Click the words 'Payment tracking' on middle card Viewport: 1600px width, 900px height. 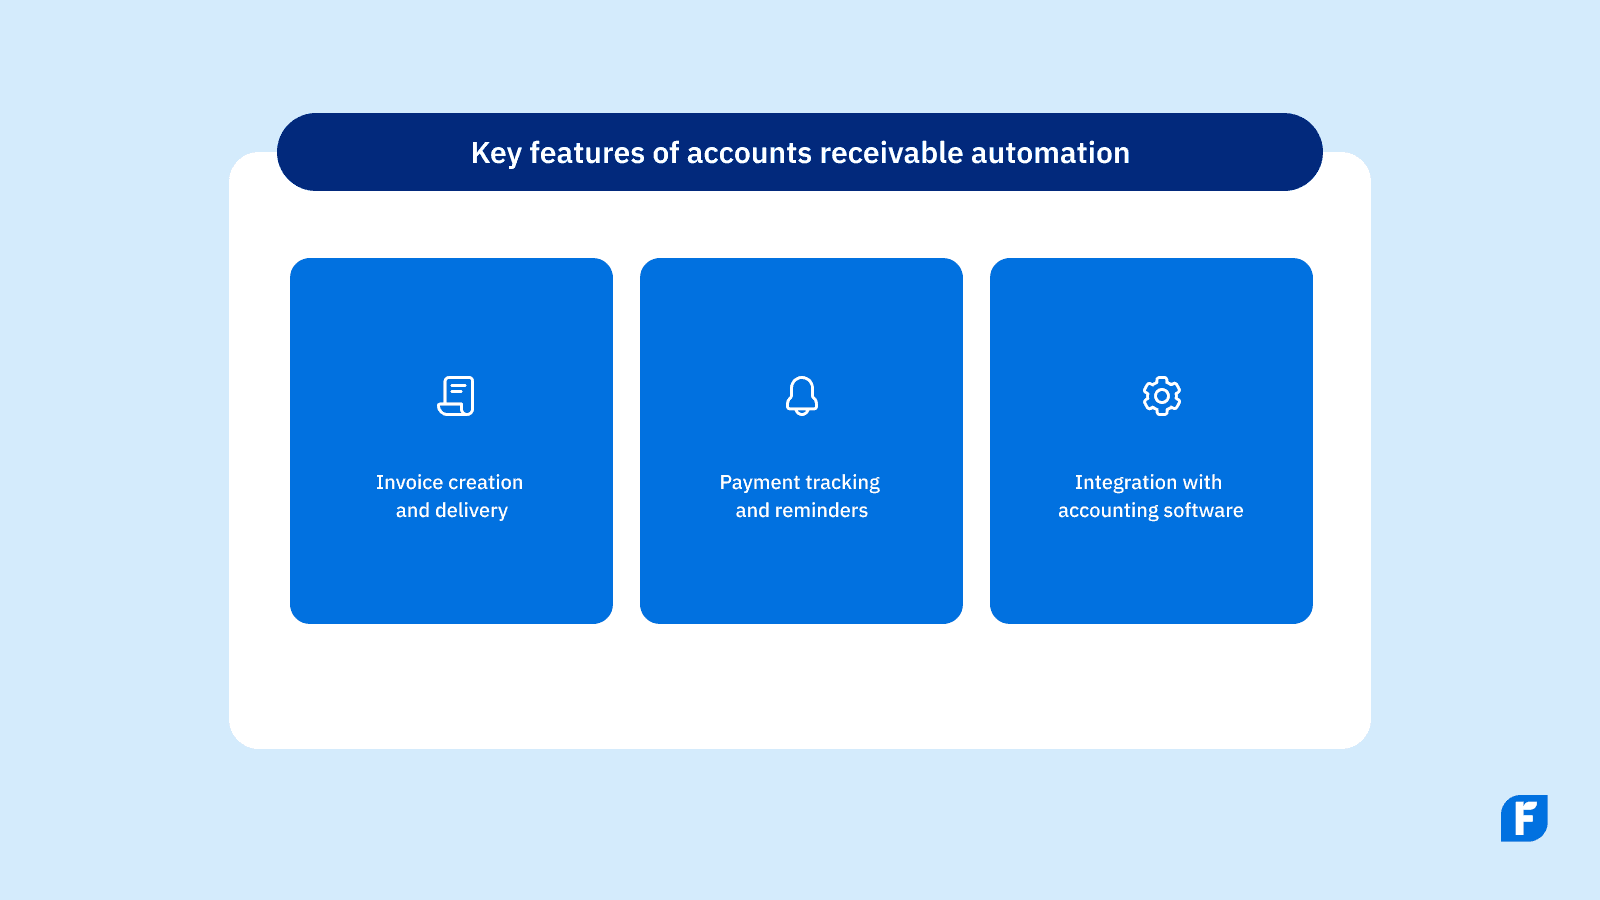(x=799, y=482)
